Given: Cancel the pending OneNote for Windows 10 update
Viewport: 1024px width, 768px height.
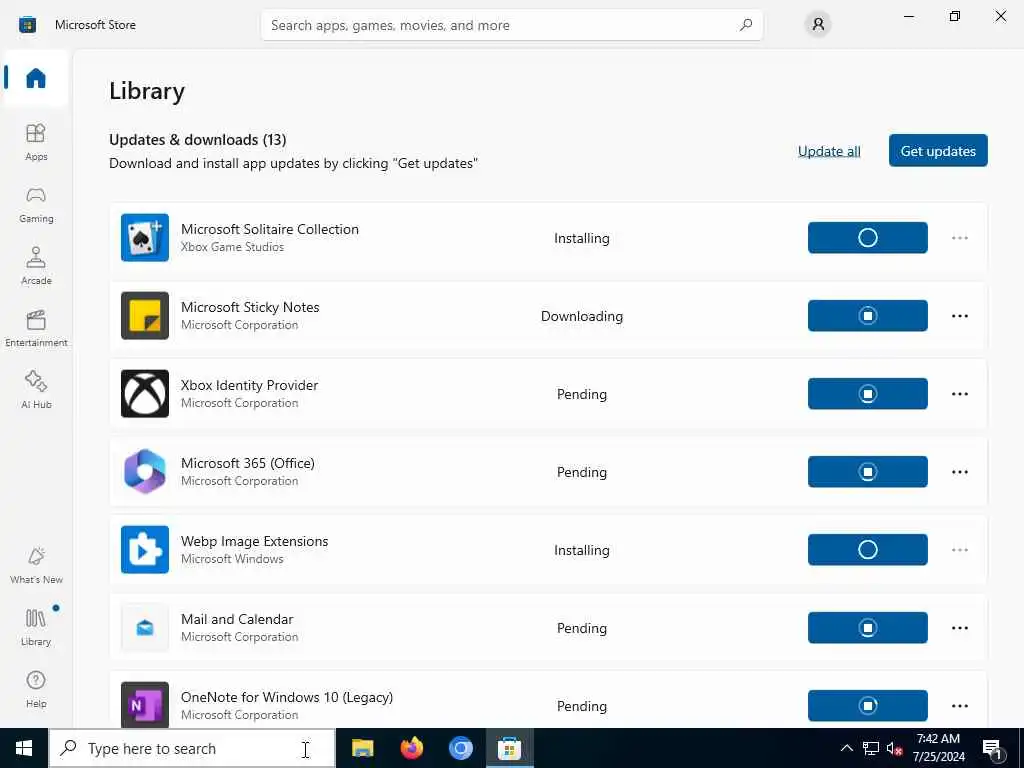Looking at the screenshot, I should point(867,705).
